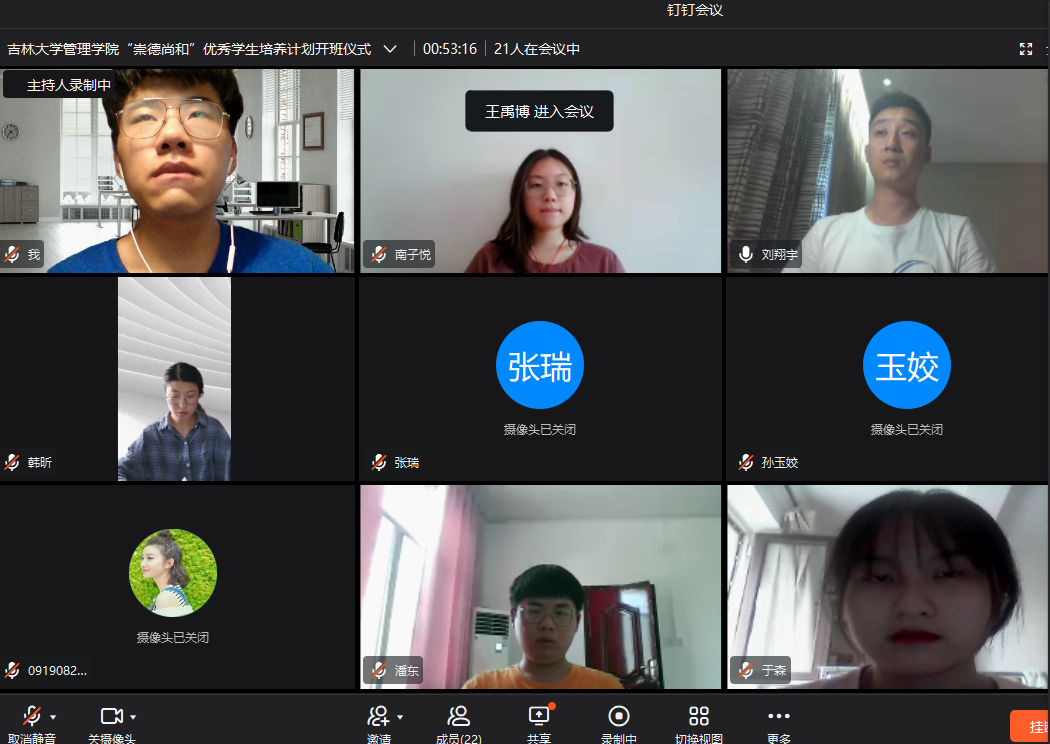Viewport: 1050px width, 744px height.
Task: Click the unmute microphone icon in bottom toolbar
Action: [x=32, y=716]
